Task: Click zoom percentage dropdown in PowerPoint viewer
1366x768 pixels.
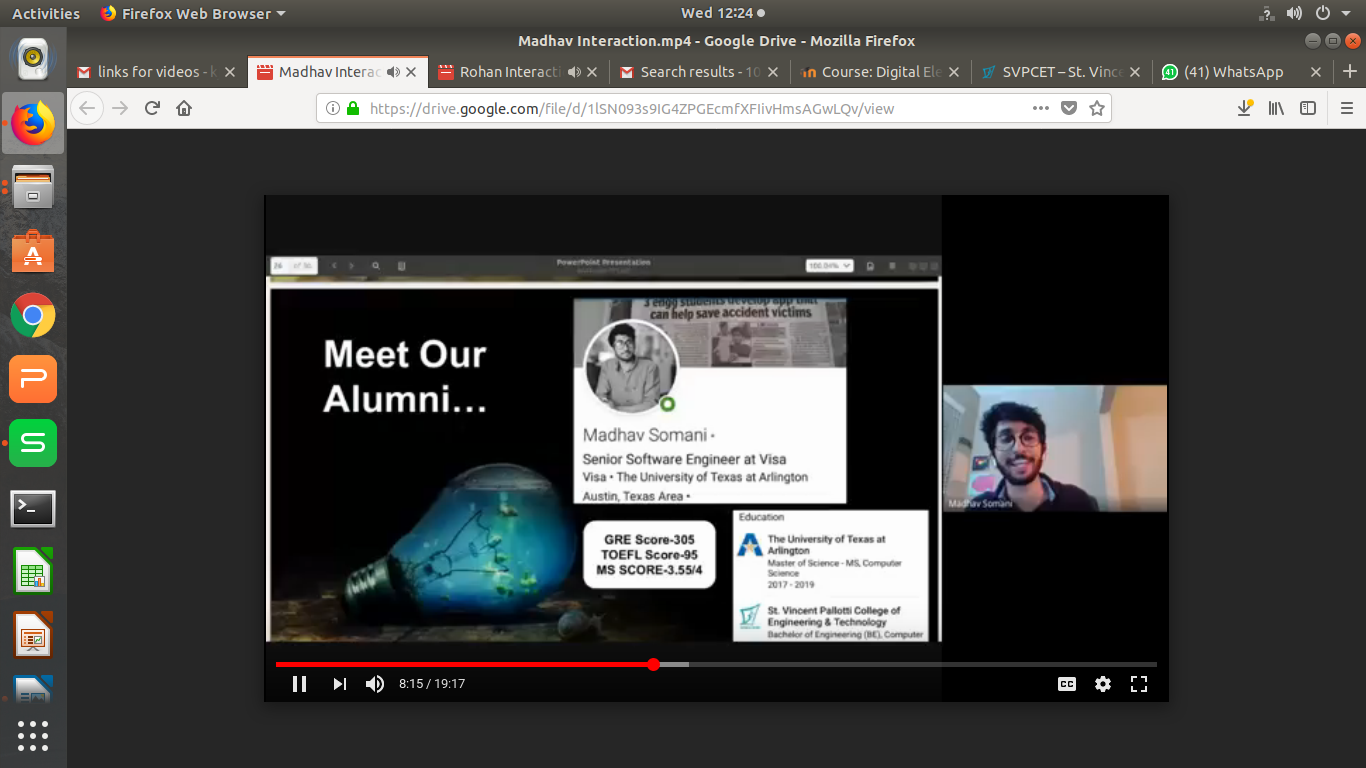Action: pyautogui.click(x=829, y=266)
